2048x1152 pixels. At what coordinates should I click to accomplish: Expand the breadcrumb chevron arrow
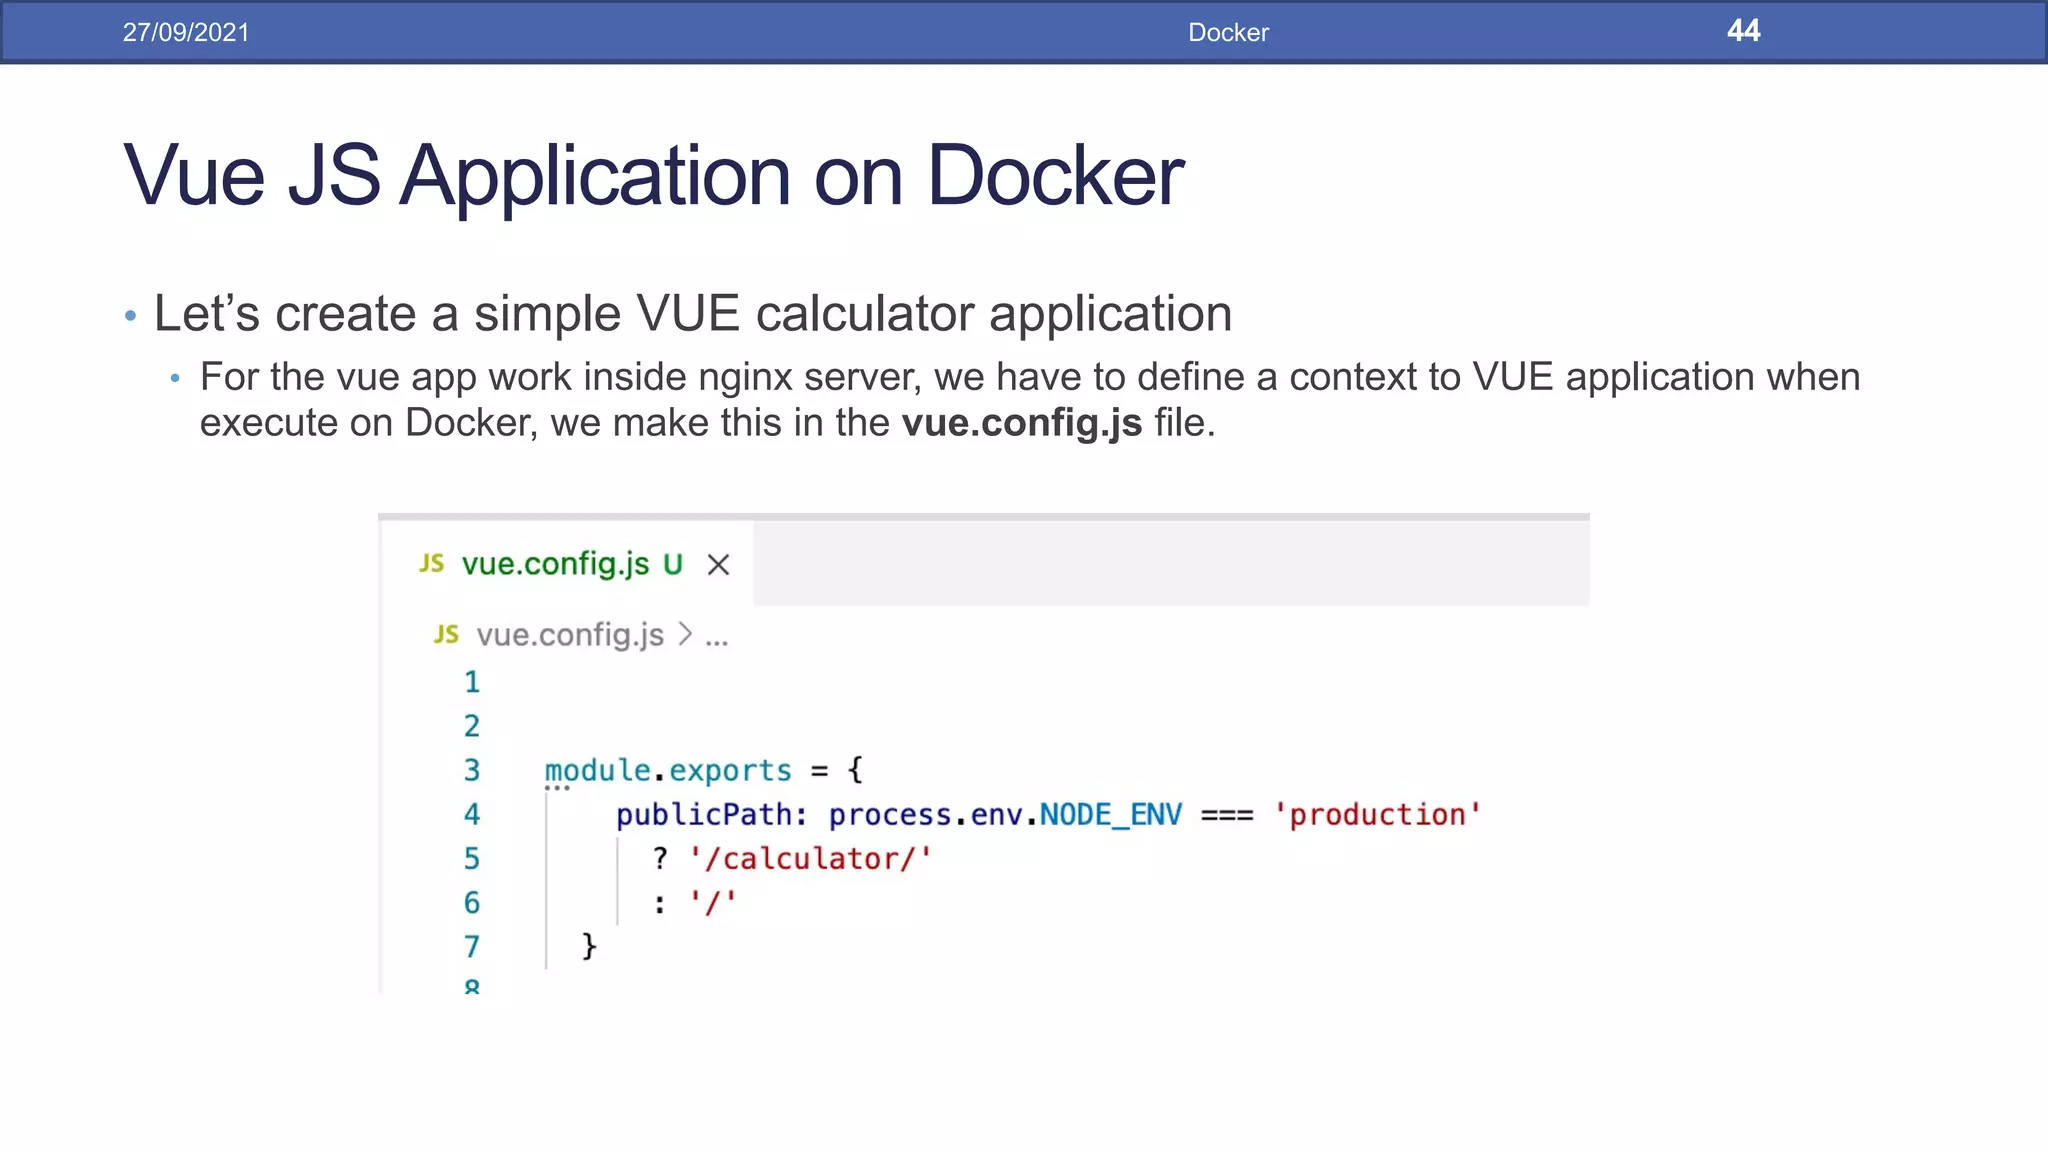coord(685,634)
